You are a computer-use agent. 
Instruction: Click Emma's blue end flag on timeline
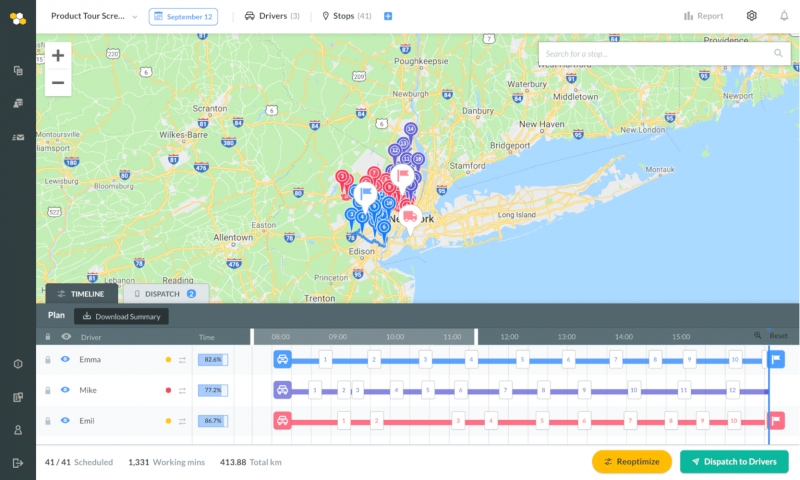[776, 359]
